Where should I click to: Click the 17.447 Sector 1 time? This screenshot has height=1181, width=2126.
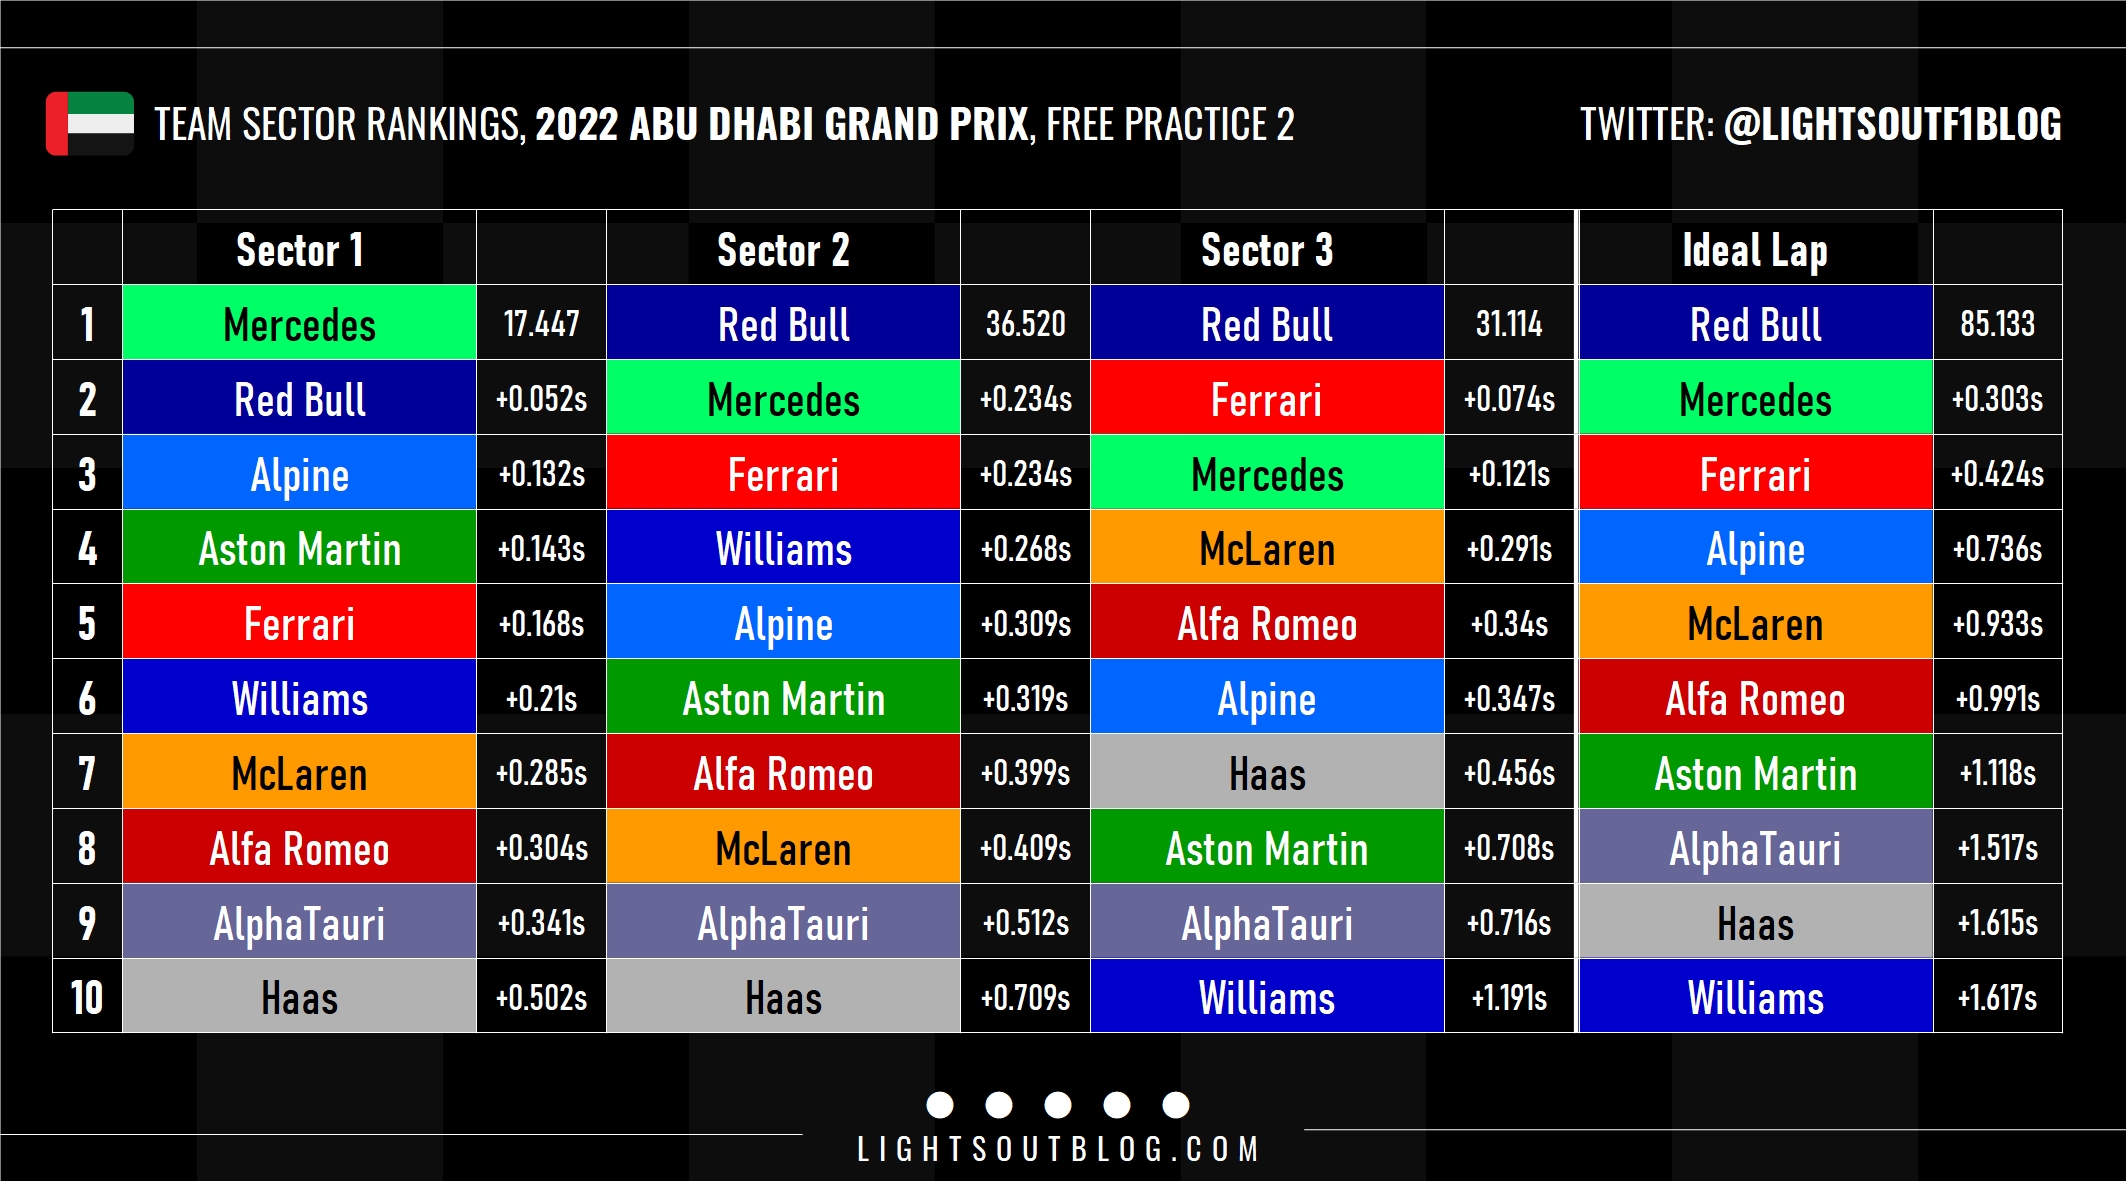(541, 323)
